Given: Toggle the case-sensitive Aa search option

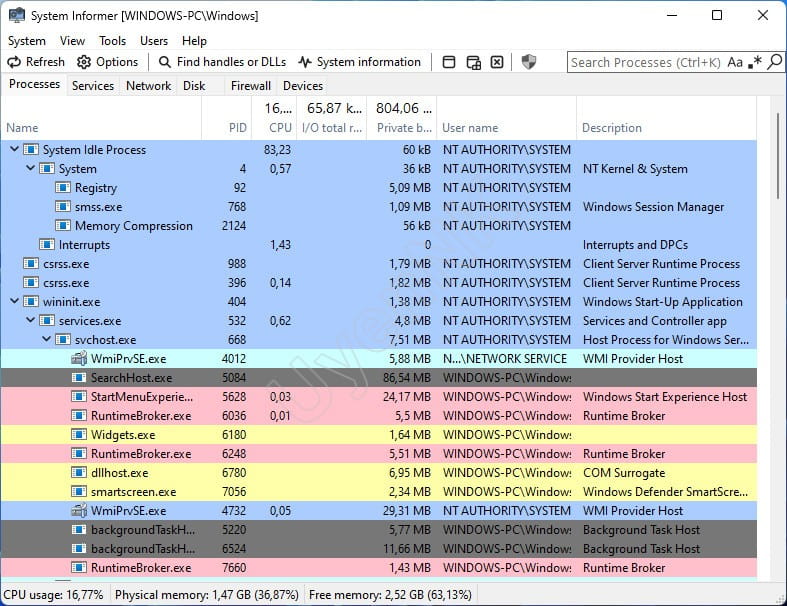Looking at the screenshot, I should 735,62.
